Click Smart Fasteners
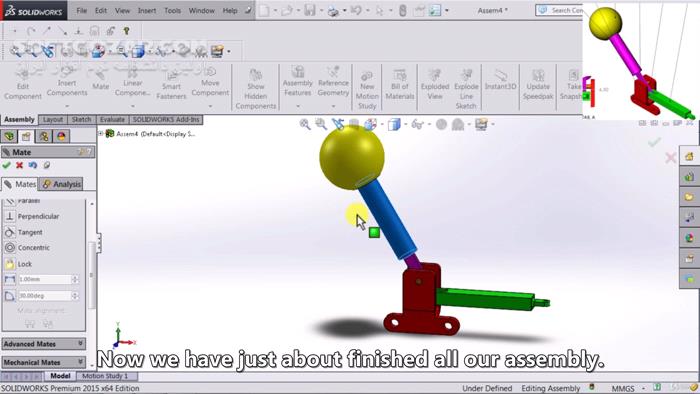 (x=171, y=84)
